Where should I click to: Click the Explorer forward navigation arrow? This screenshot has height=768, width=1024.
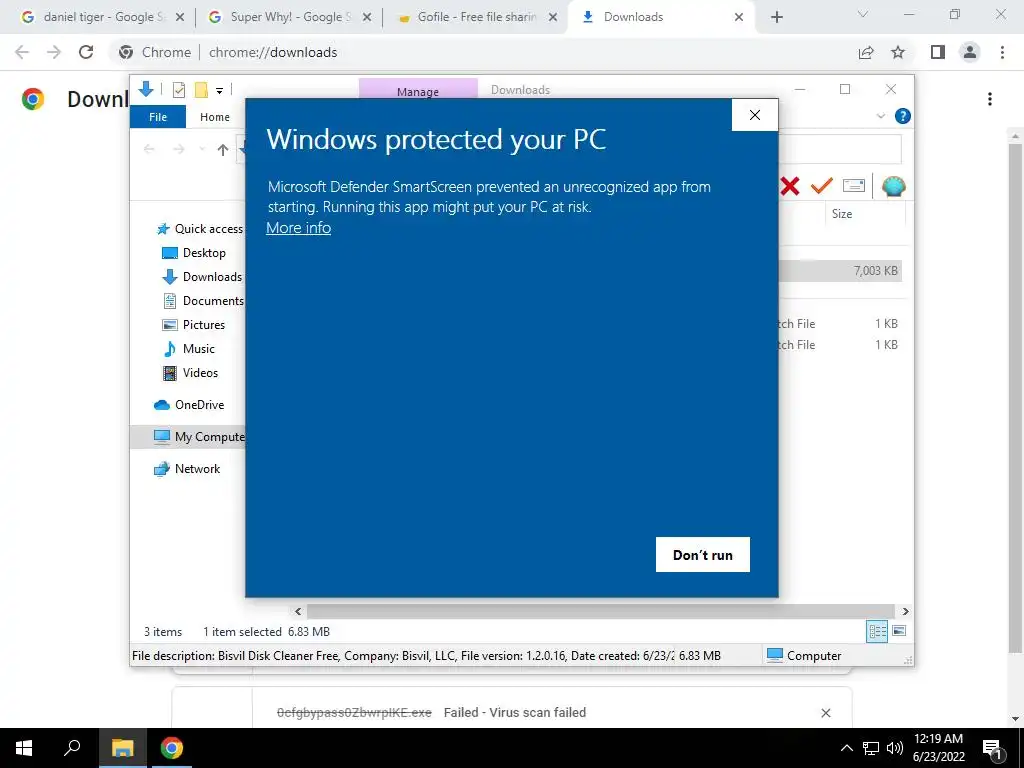(178, 150)
